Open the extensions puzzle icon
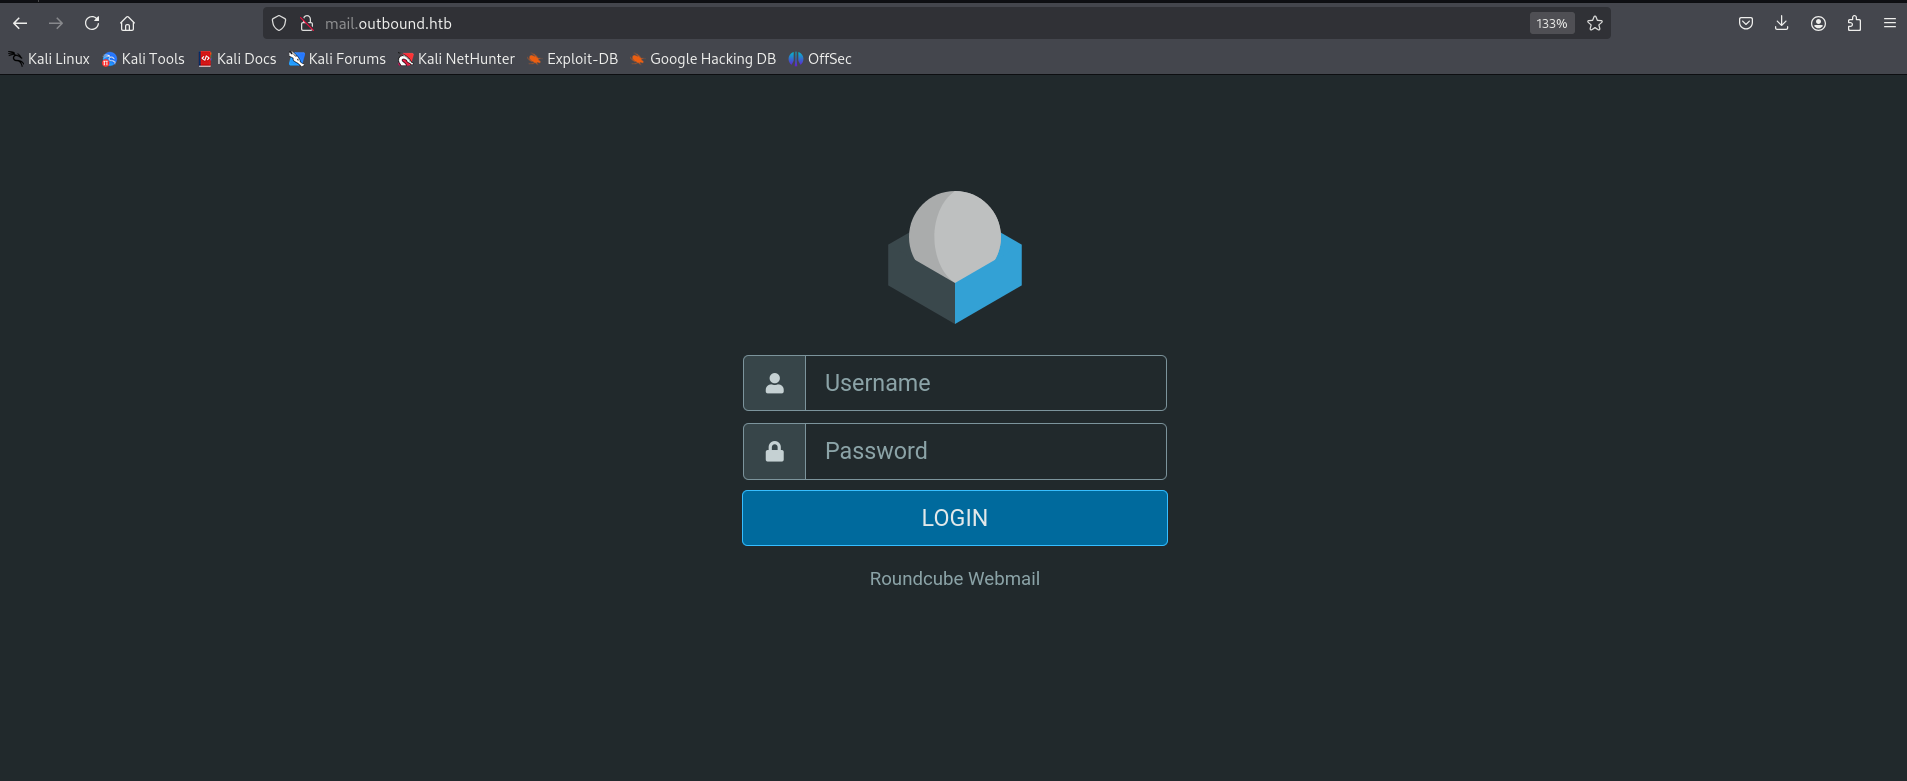 pos(1854,23)
